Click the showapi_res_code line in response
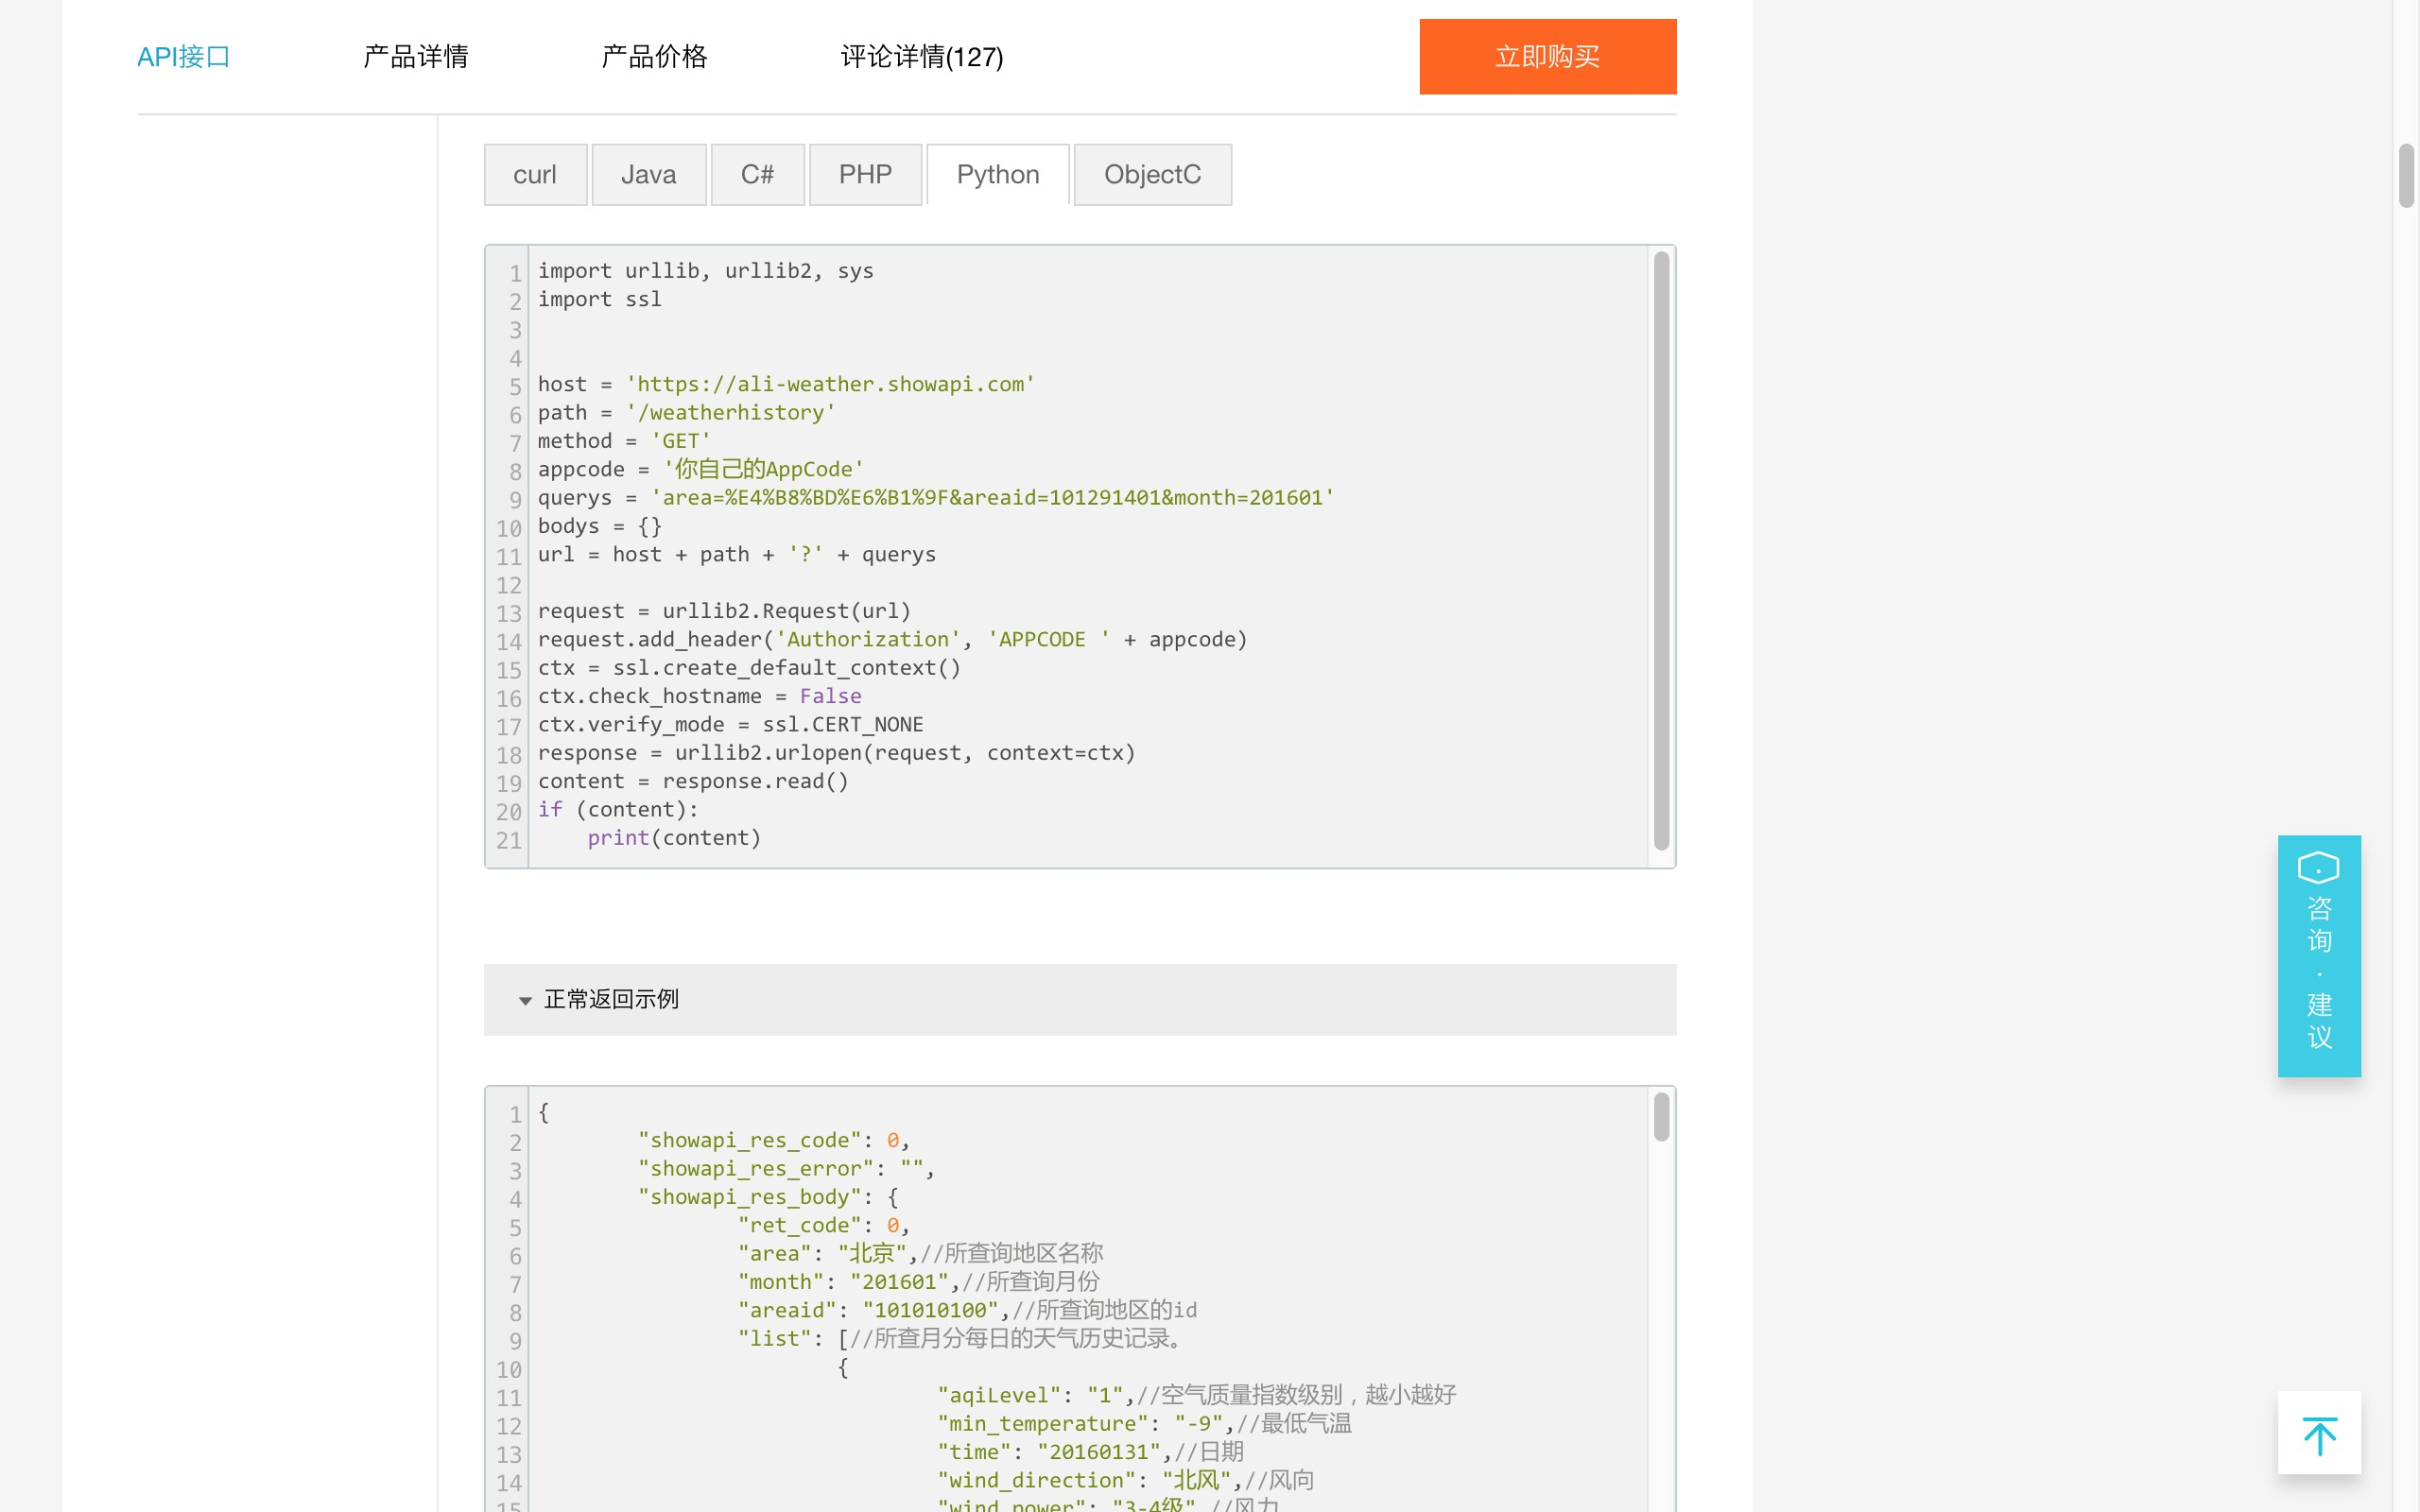 tap(772, 1140)
